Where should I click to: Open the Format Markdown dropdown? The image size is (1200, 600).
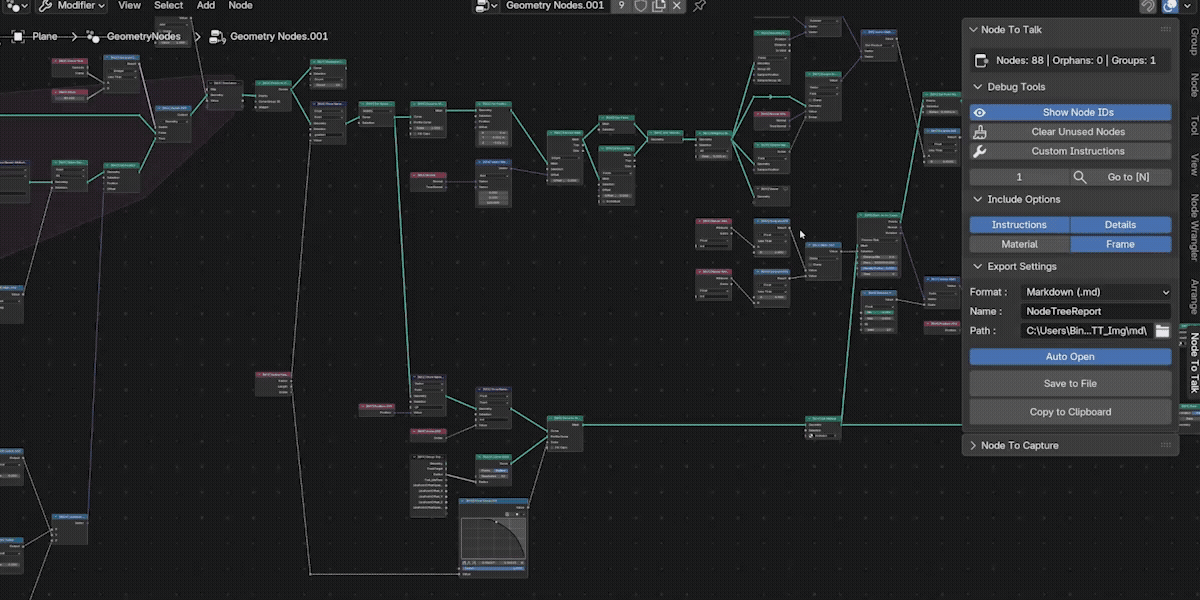pyautogui.click(x=1096, y=292)
